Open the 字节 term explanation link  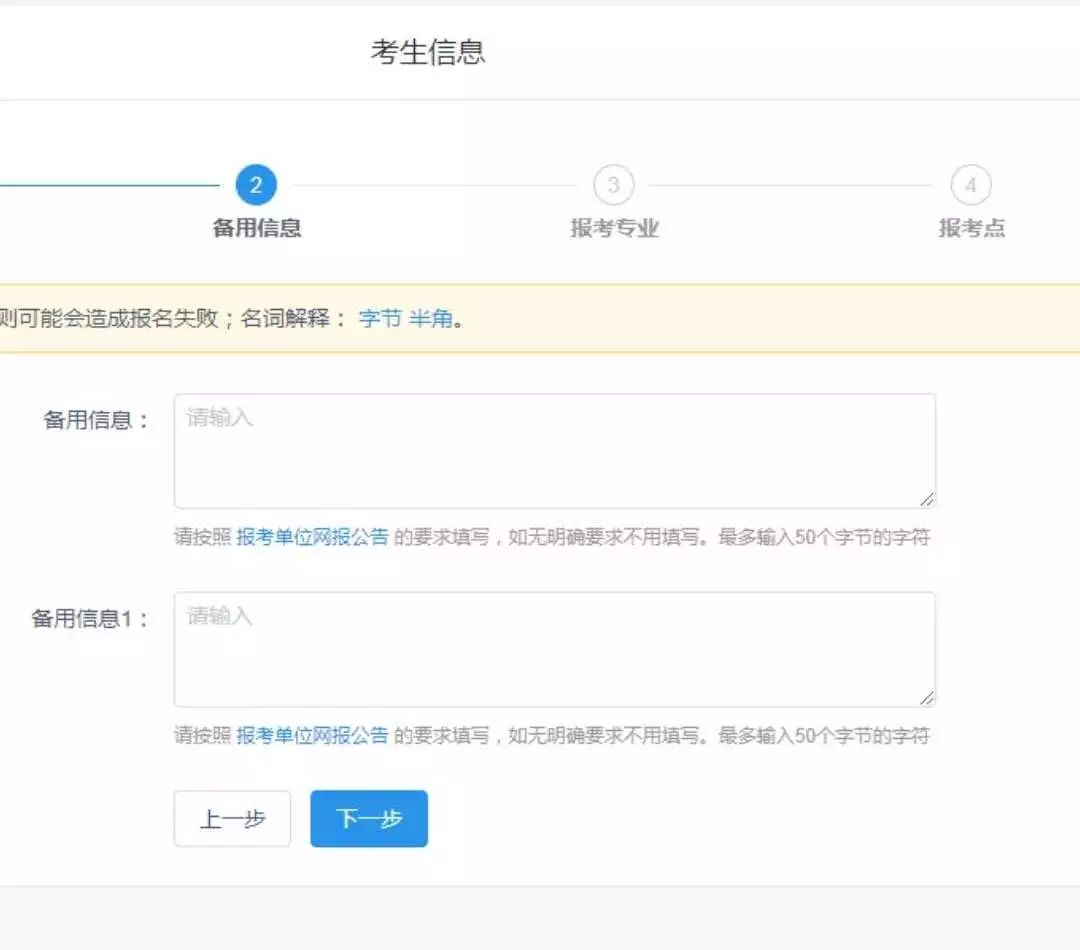tap(380, 319)
